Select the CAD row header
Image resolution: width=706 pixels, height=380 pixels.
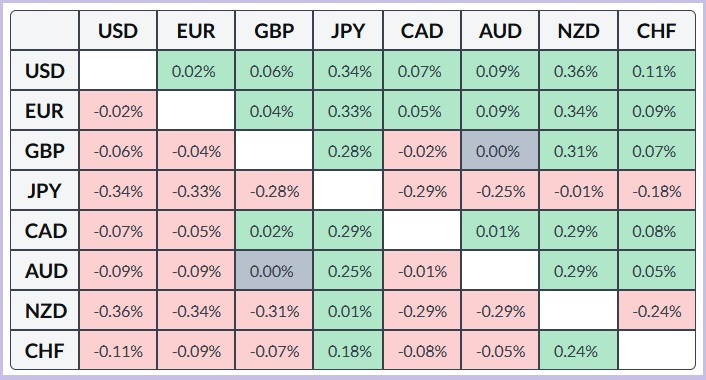pos(45,231)
